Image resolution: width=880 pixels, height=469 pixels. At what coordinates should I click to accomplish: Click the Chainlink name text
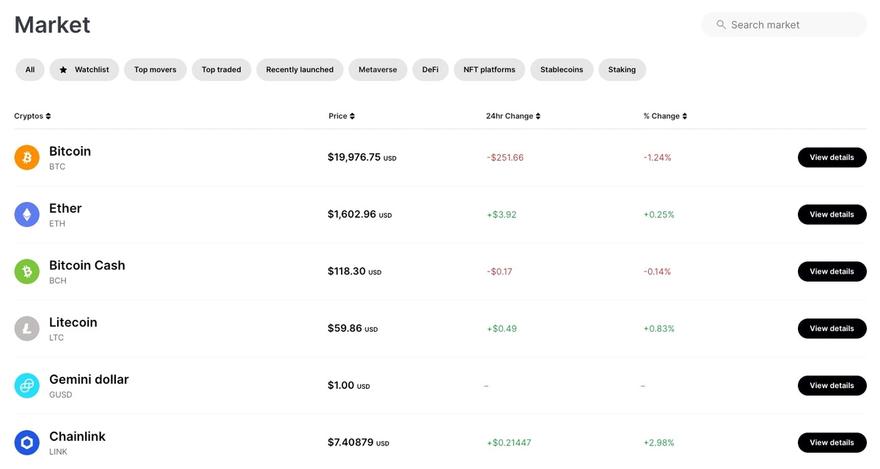click(x=77, y=436)
